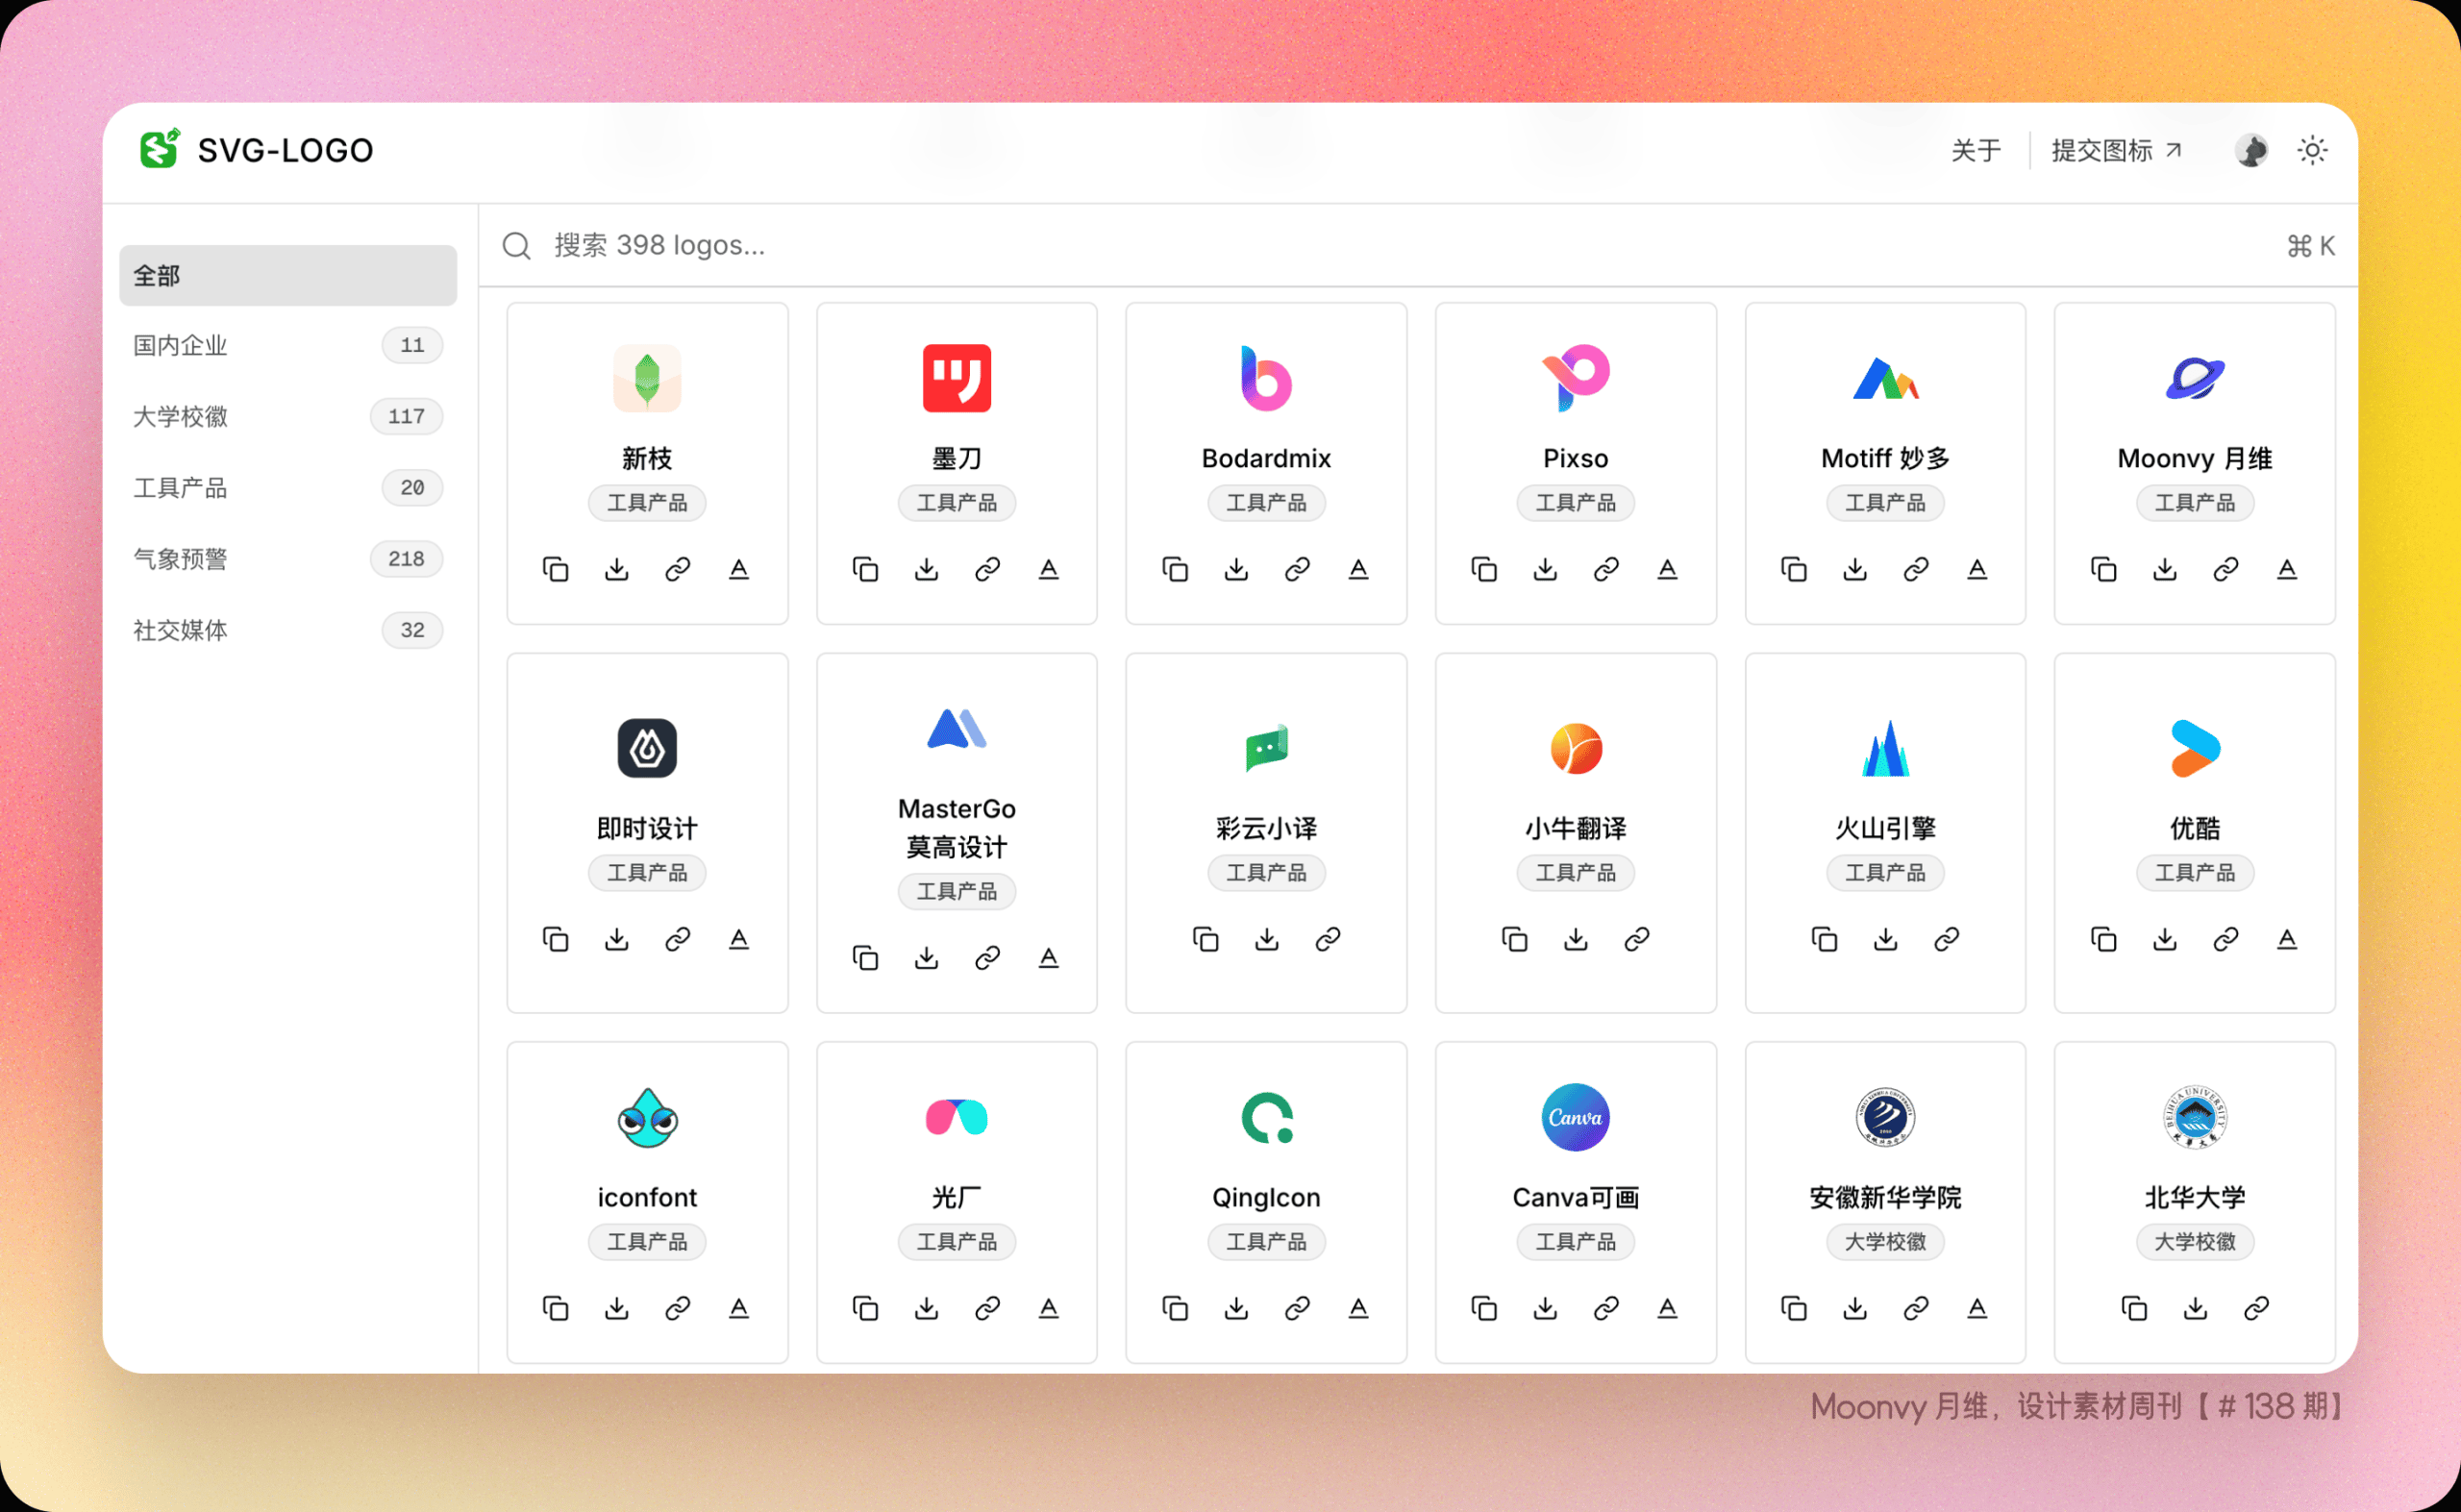Open the 工具产品 category in sidebar
Viewport: 2461px width, 1512px height.
pyautogui.click(x=288, y=488)
